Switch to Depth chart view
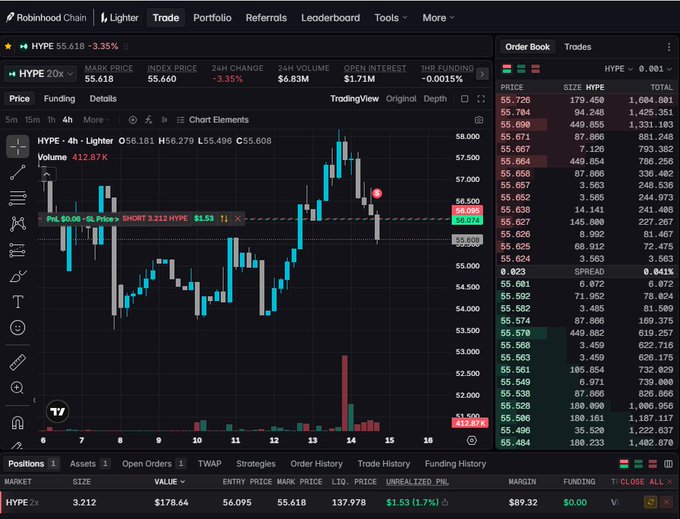This screenshot has height=519, width=680. pyautogui.click(x=435, y=99)
